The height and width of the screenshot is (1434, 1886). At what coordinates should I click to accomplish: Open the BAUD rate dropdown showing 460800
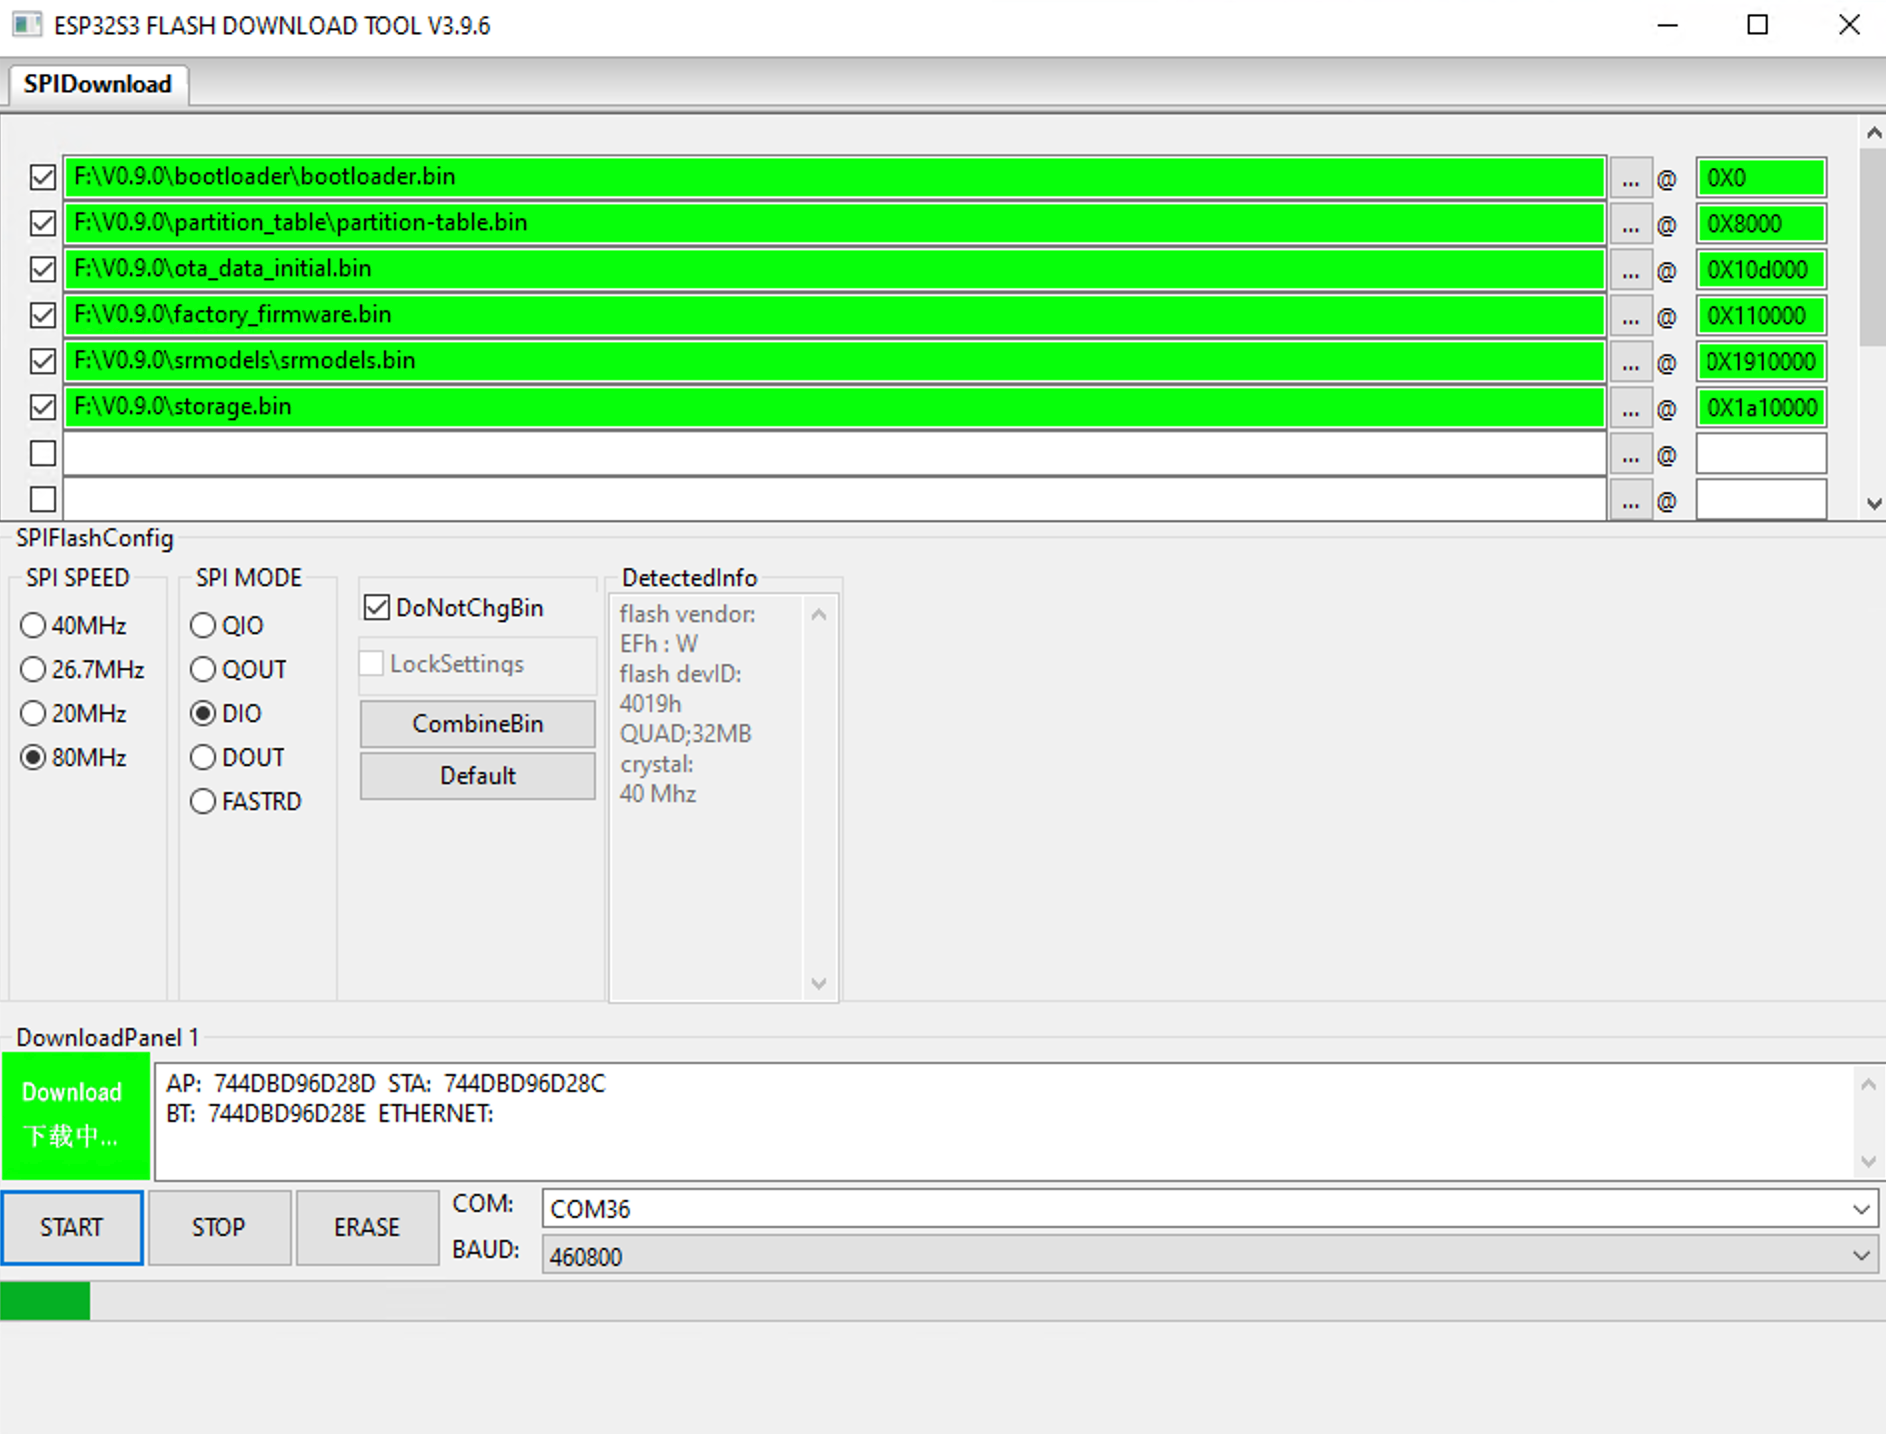coord(1210,1255)
